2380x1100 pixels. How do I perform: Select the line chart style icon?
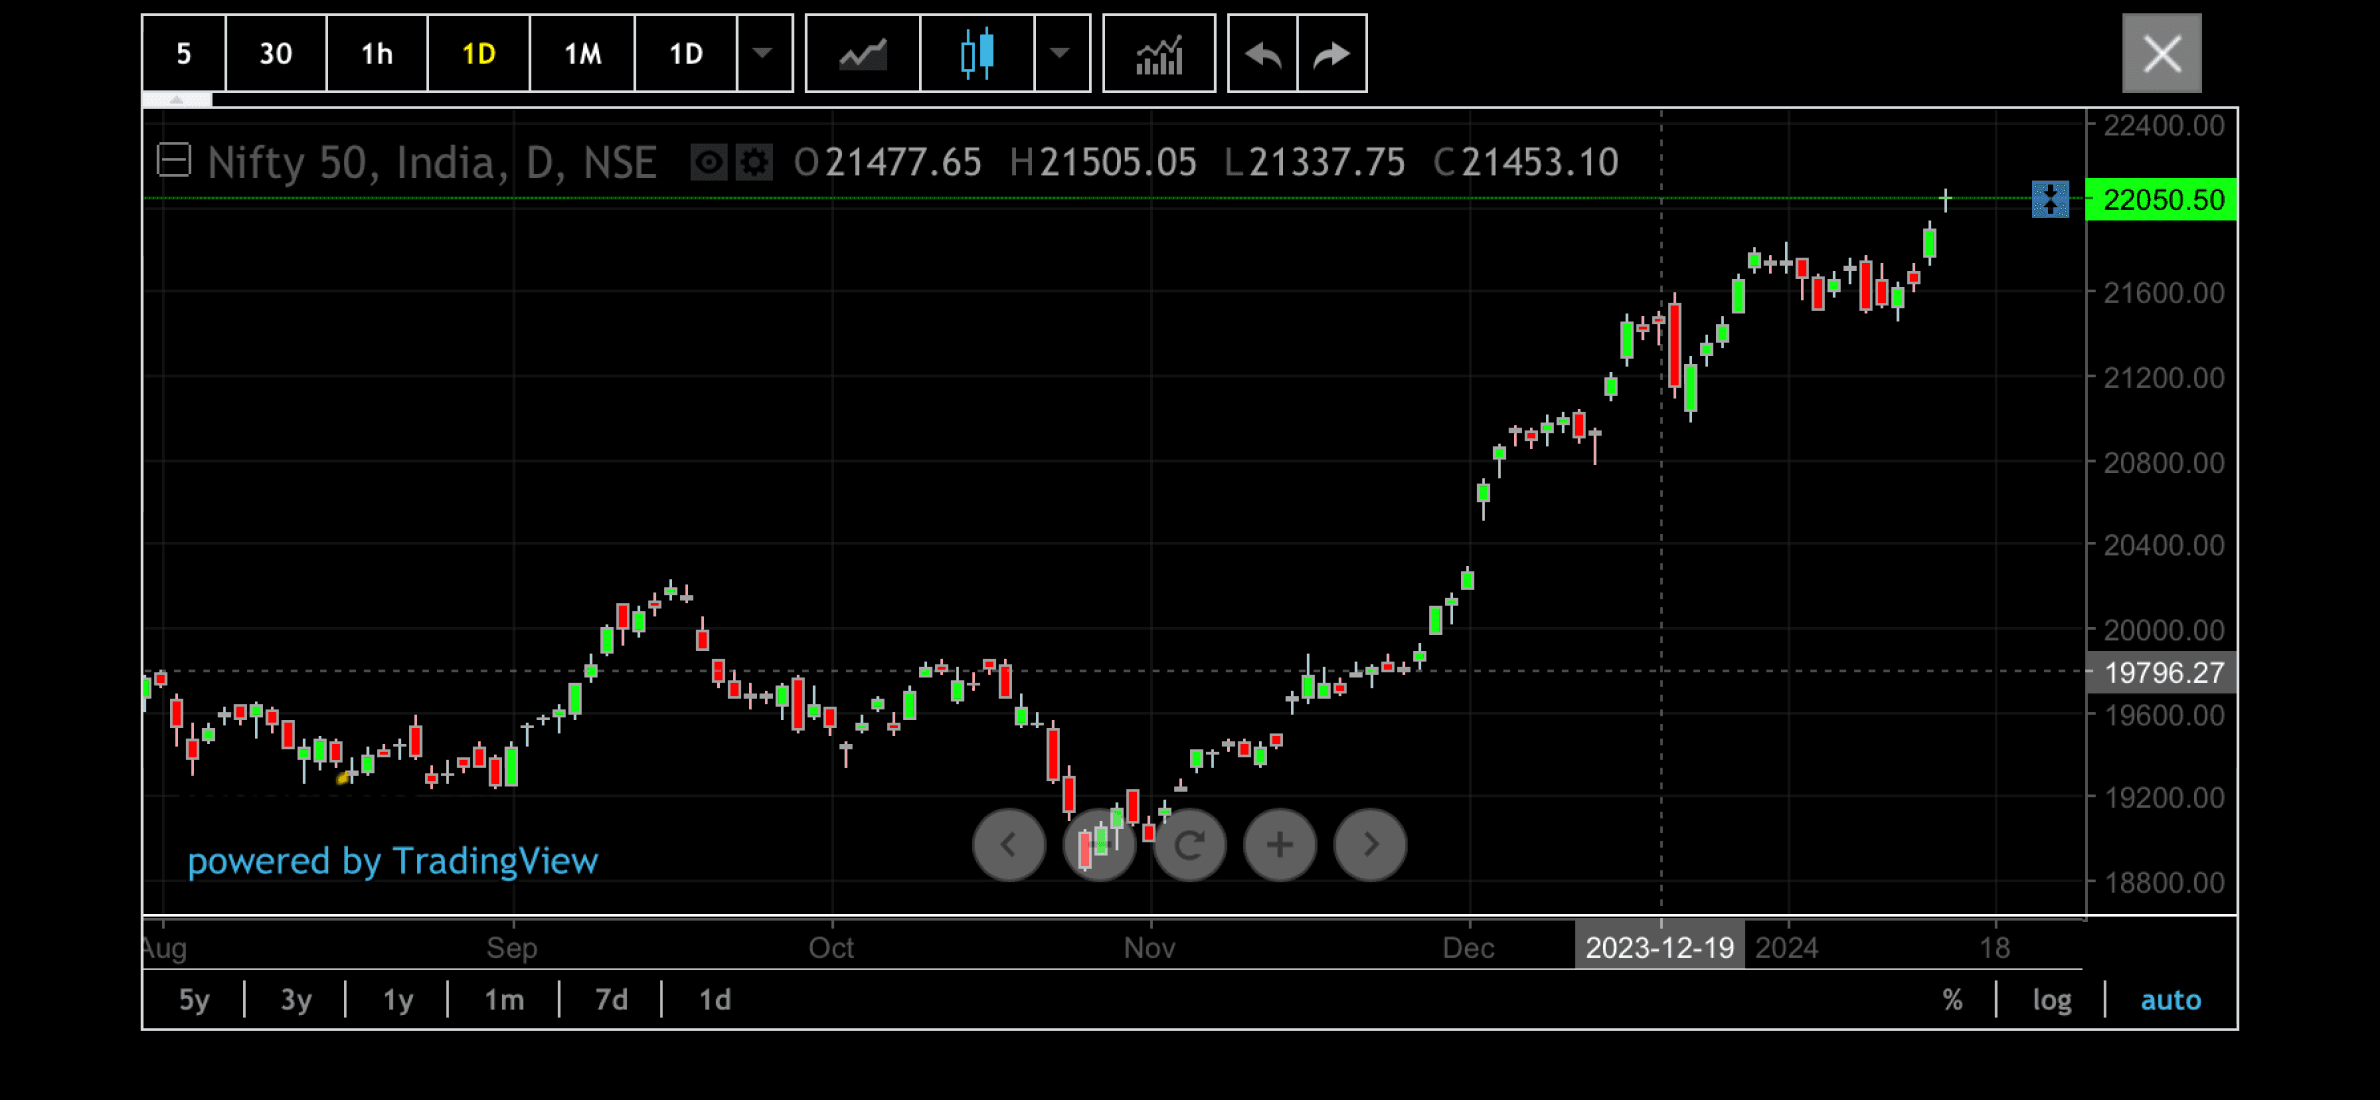862,54
